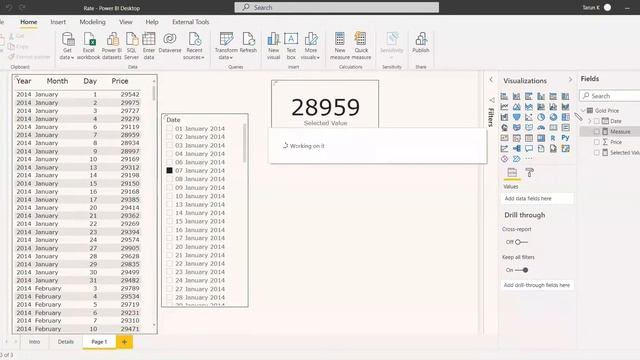Image resolution: width=640 pixels, height=360 pixels.
Task: Click the Dataverse icon
Action: click(x=170, y=42)
